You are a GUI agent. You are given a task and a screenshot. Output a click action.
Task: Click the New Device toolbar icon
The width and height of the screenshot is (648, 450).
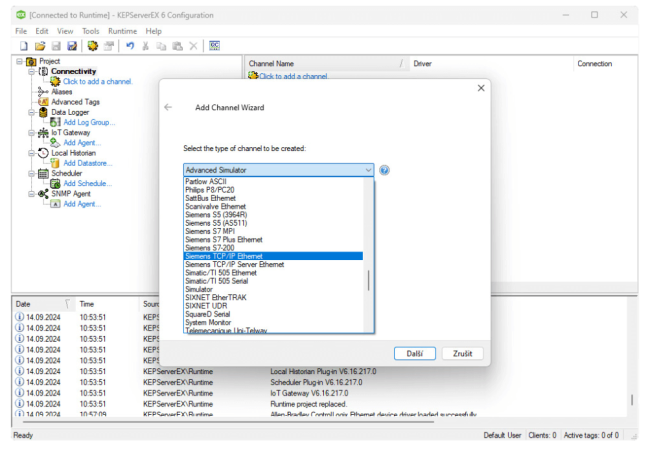point(109,46)
